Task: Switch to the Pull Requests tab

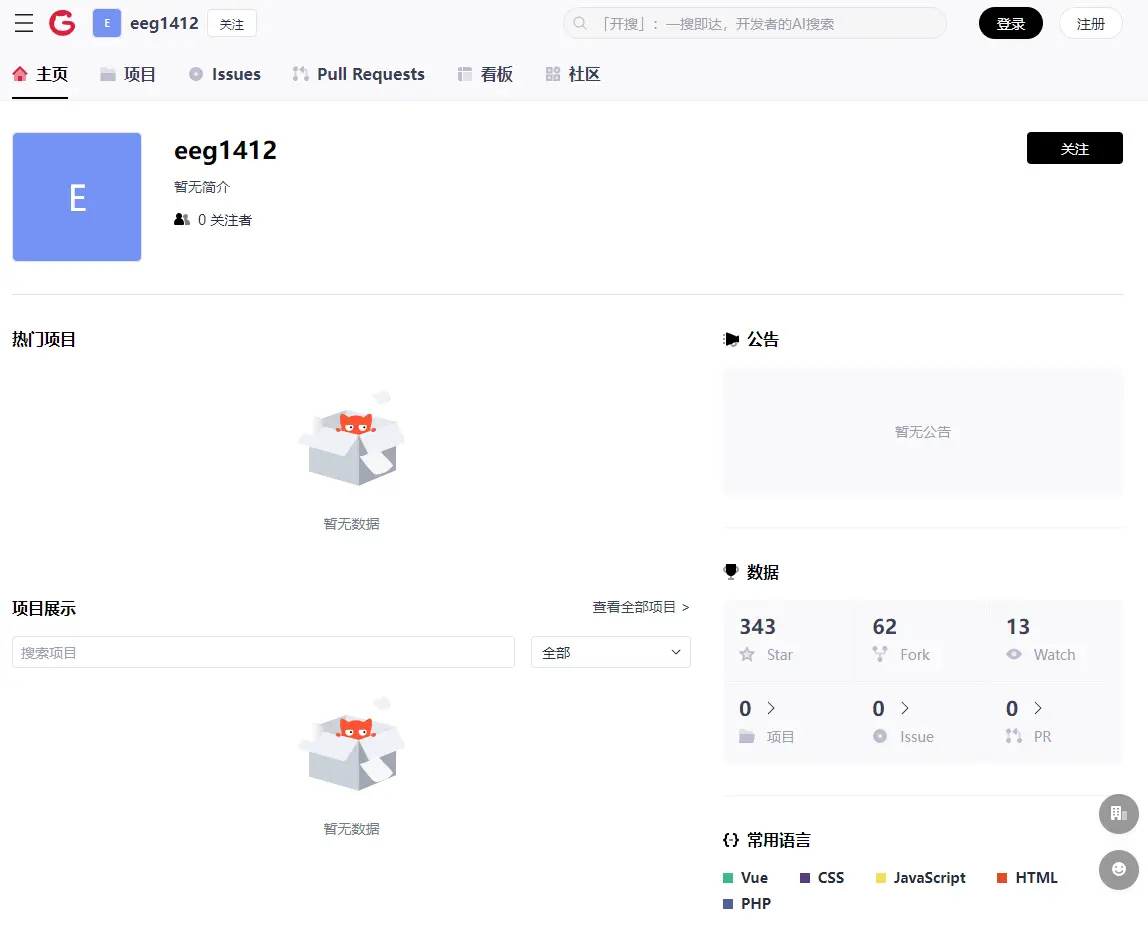Action: click(358, 74)
